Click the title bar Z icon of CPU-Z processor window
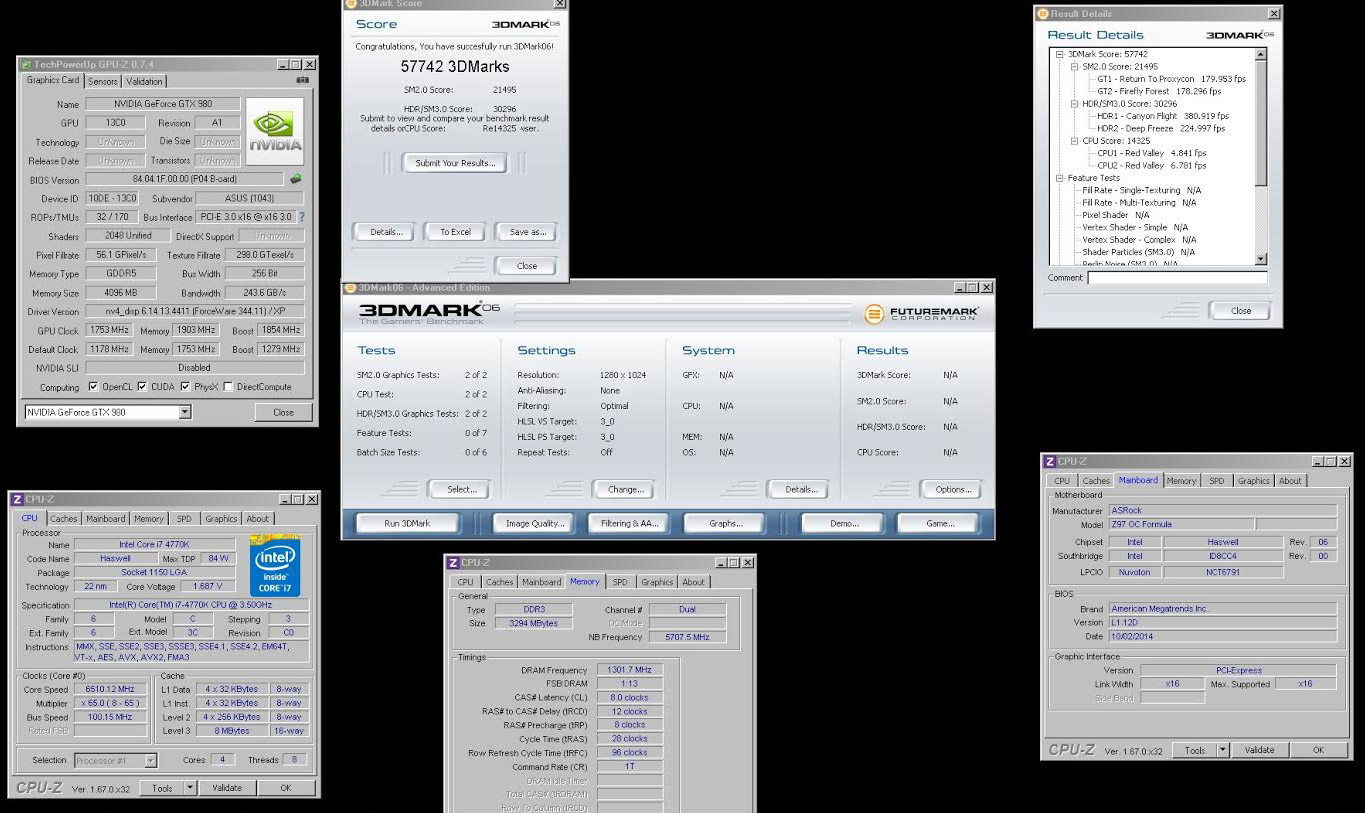The height and width of the screenshot is (813, 1365). [x=17, y=499]
